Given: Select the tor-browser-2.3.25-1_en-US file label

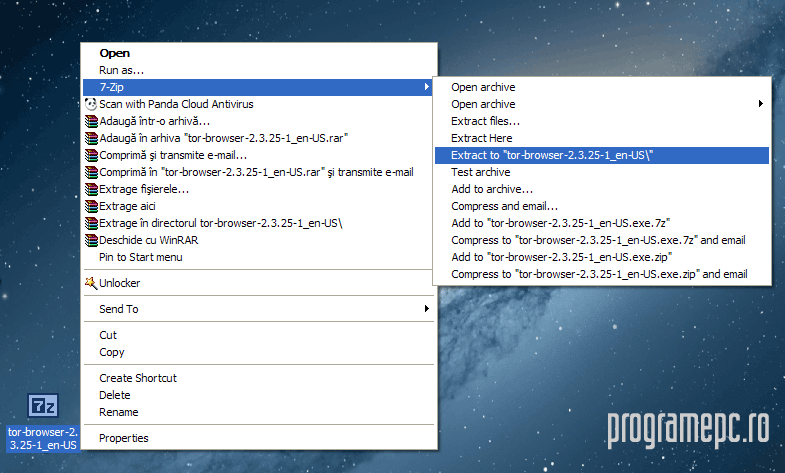Looking at the screenshot, I should [x=43, y=438].
